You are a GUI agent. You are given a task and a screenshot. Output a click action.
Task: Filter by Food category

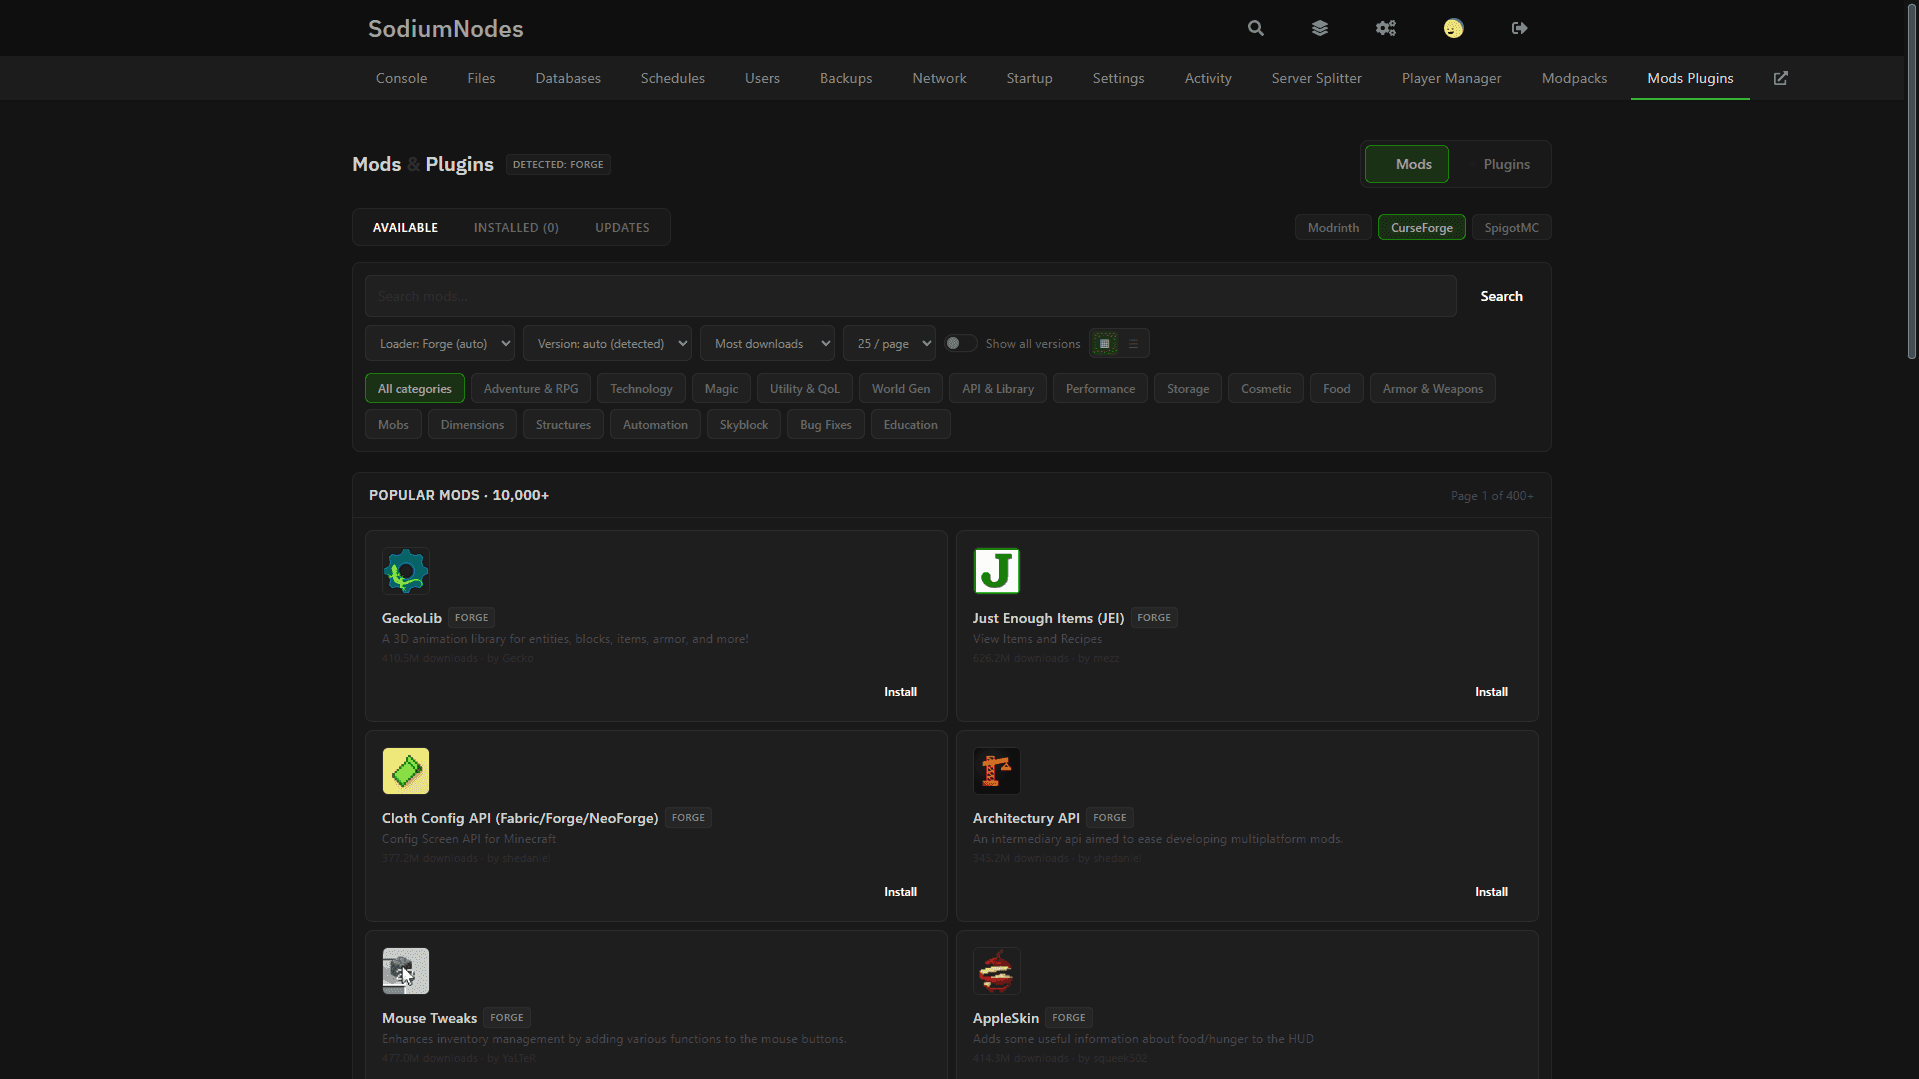click(x=1336, y=389)
